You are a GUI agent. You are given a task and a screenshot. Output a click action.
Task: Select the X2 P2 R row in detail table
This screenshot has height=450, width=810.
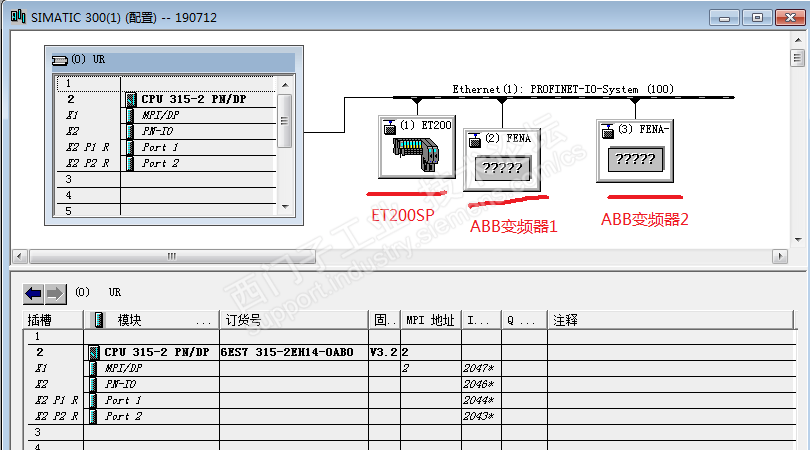[411, 416]
